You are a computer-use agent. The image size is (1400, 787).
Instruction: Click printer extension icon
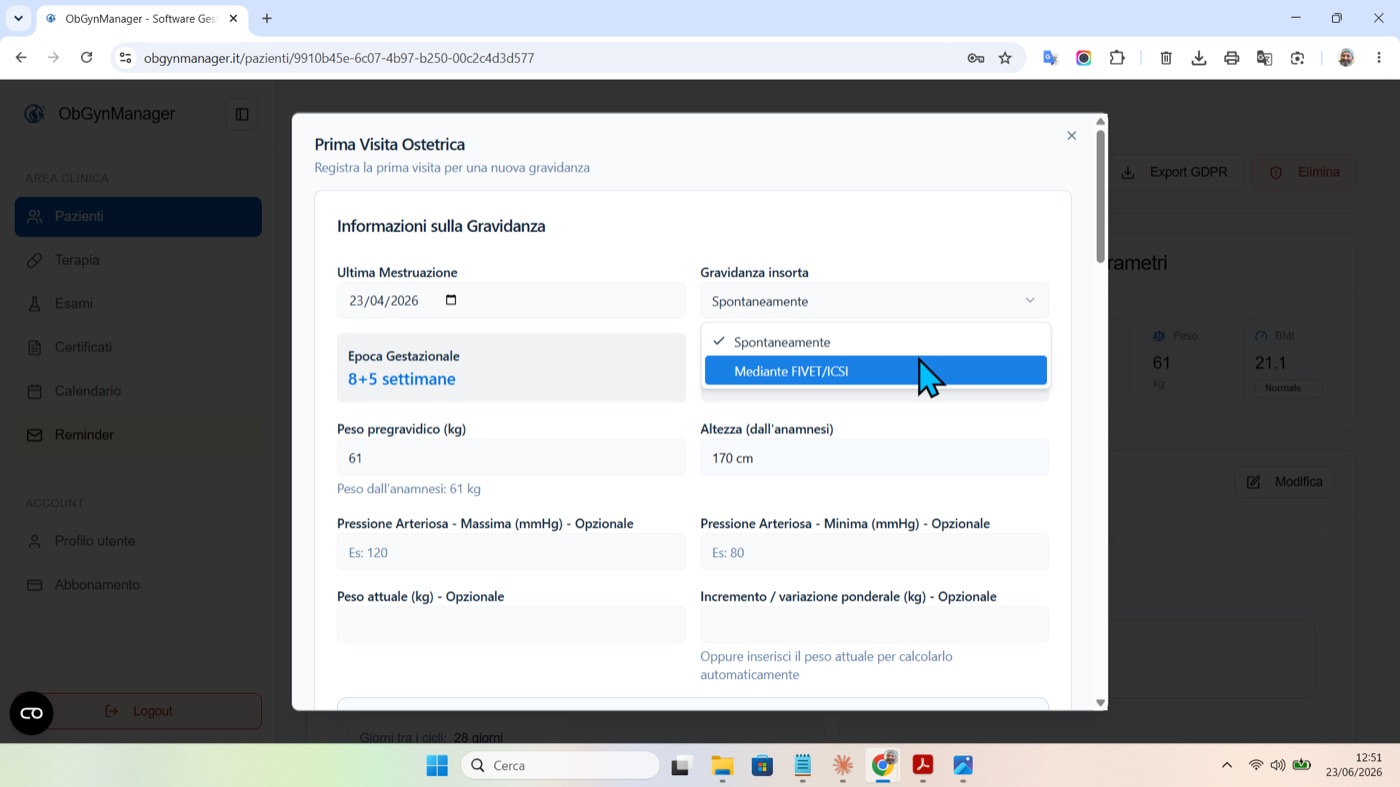click(x=1232, y=58)
